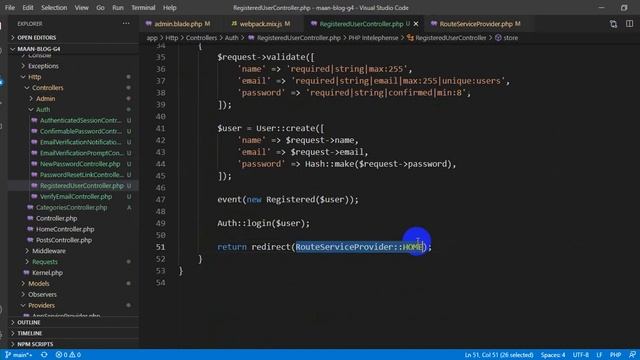Open PostsController.php file

pyautogui.click(x=64, y=240)
